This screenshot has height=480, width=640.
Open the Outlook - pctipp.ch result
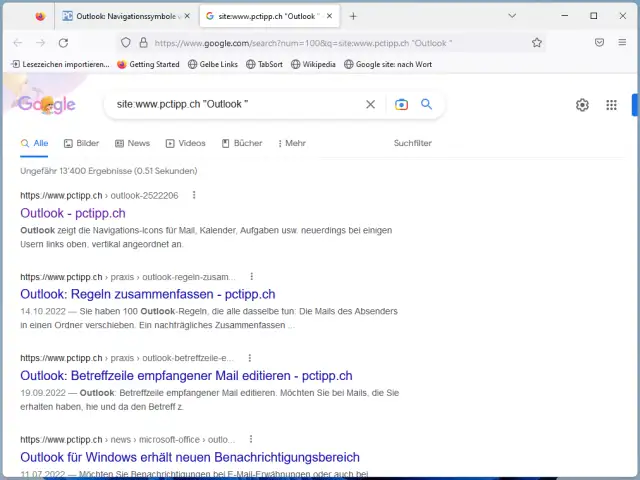73,213
